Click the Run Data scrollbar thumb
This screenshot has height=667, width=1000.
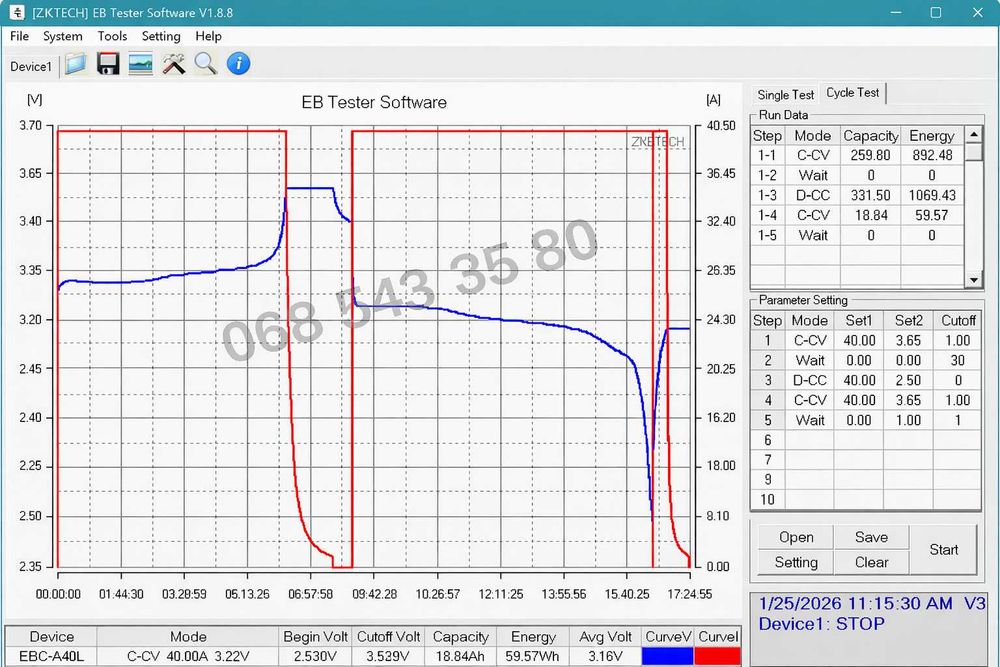(973, 152)
